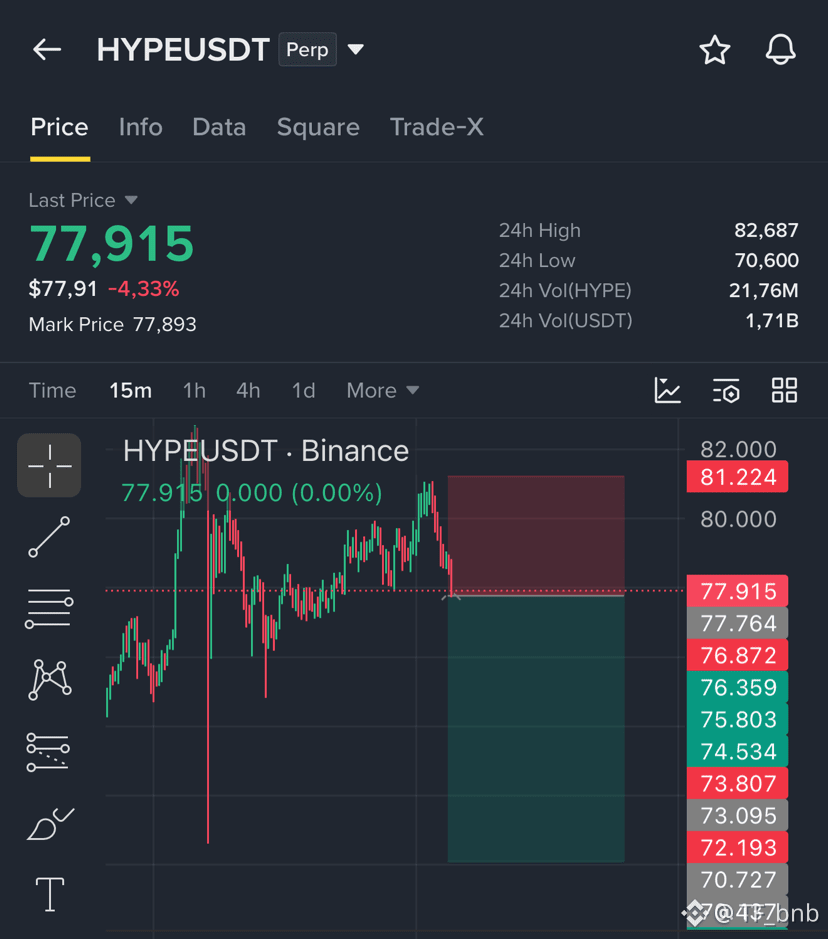
Task: Click the 80.000 axis scale value
Action: click(x=738, y=519)
